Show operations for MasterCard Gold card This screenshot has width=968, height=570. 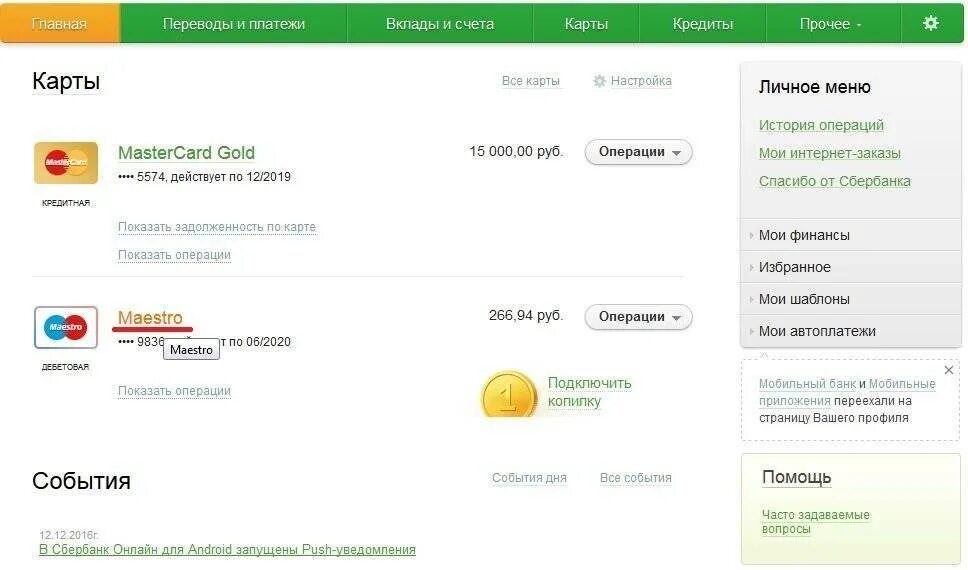174,254
